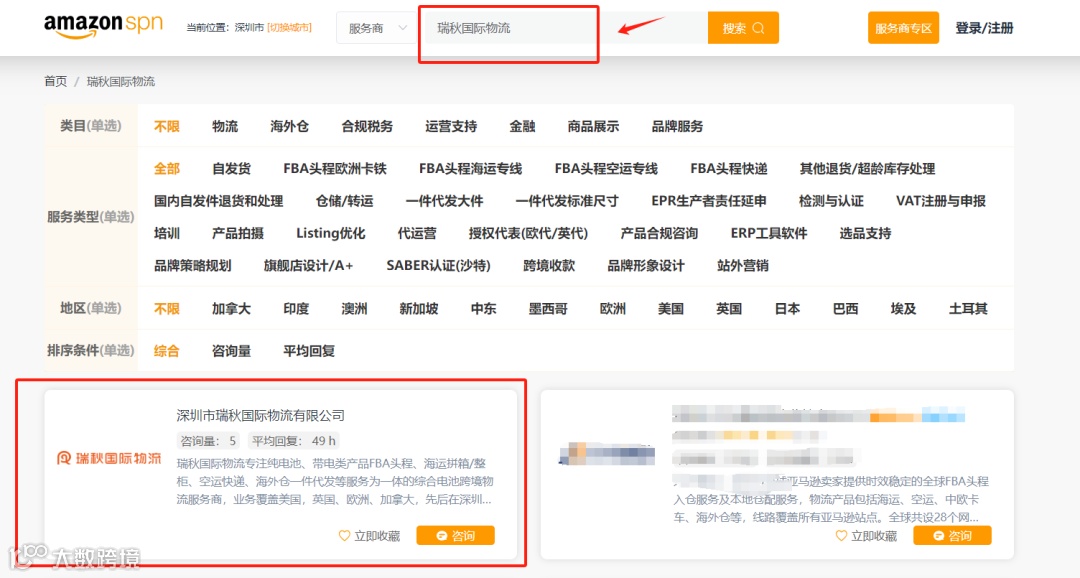Pick the 仓储/转运 service type
The image size is (1080, 578).
click(344, 200)
